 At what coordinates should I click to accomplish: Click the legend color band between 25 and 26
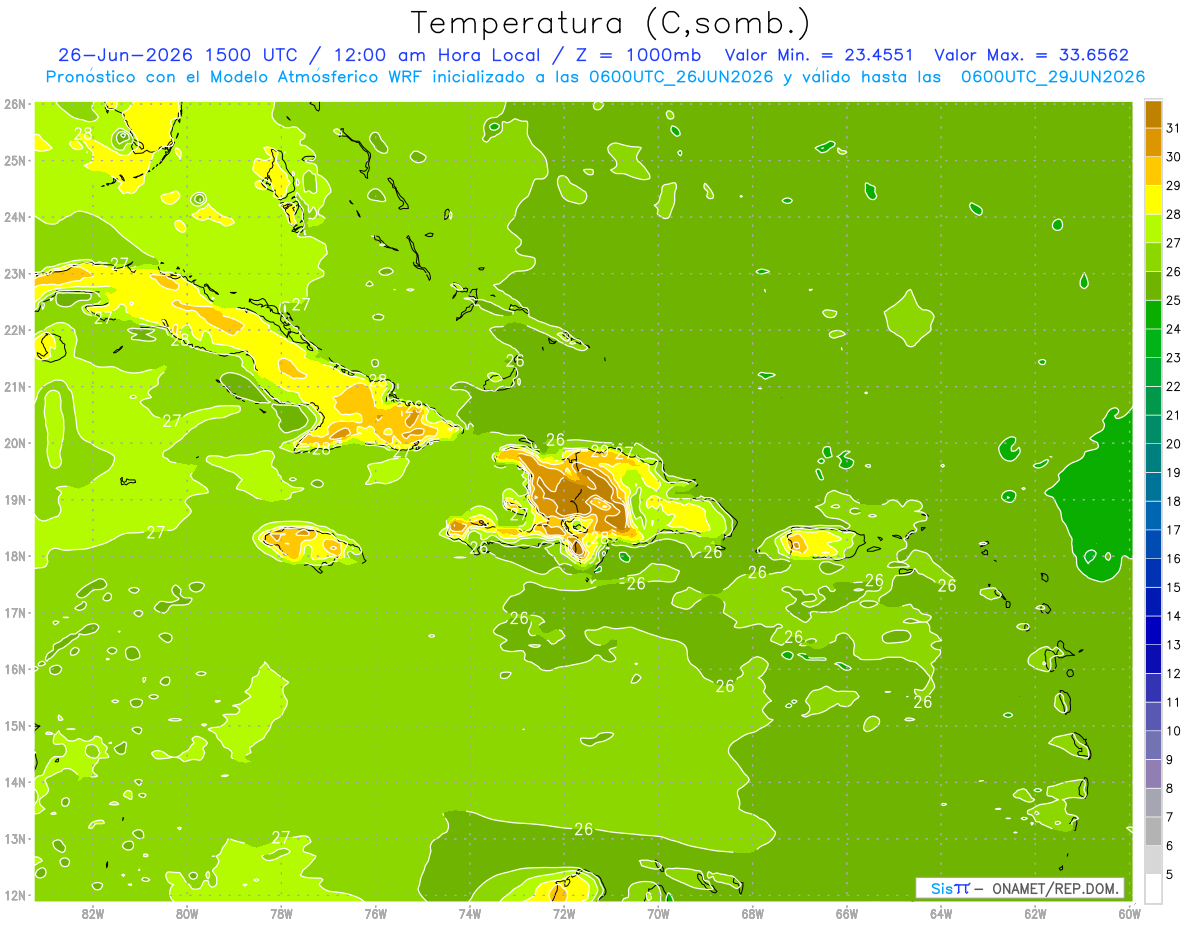[1153, 286]
